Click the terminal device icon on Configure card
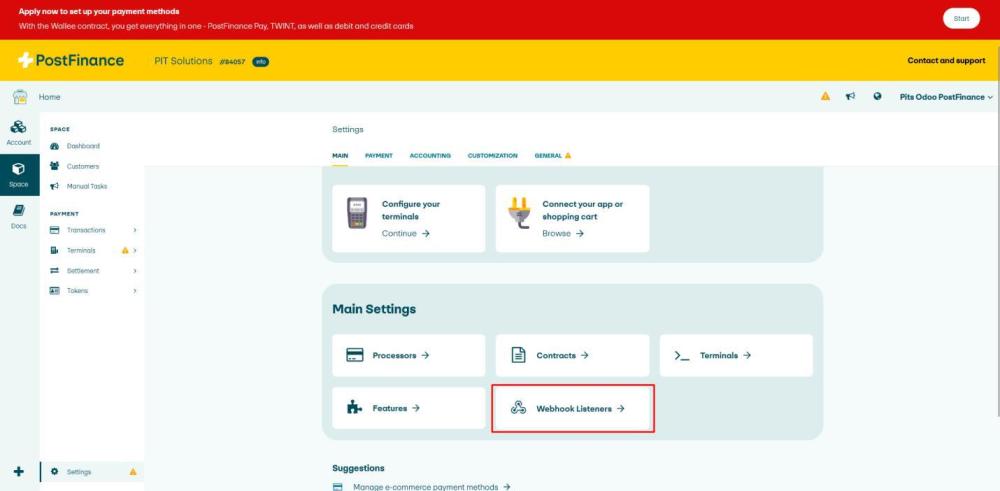 tap(357, 213)
